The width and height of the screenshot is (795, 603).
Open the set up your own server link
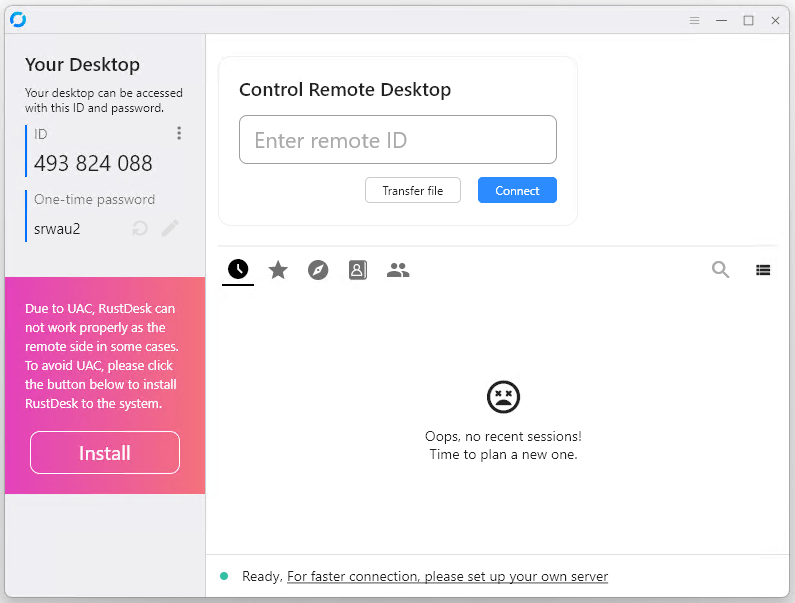pyautogui.click(x=447, y=577)
